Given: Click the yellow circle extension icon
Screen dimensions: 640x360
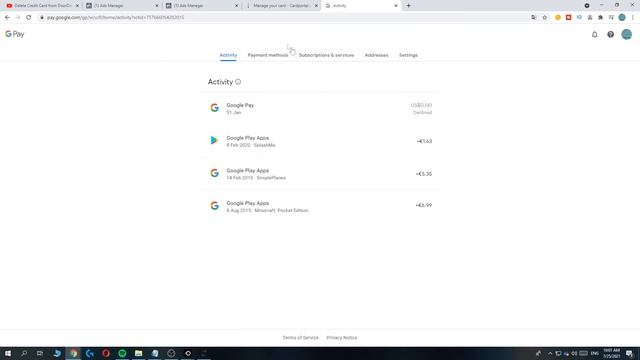Looking at the screenshot, I should (558, 18).
